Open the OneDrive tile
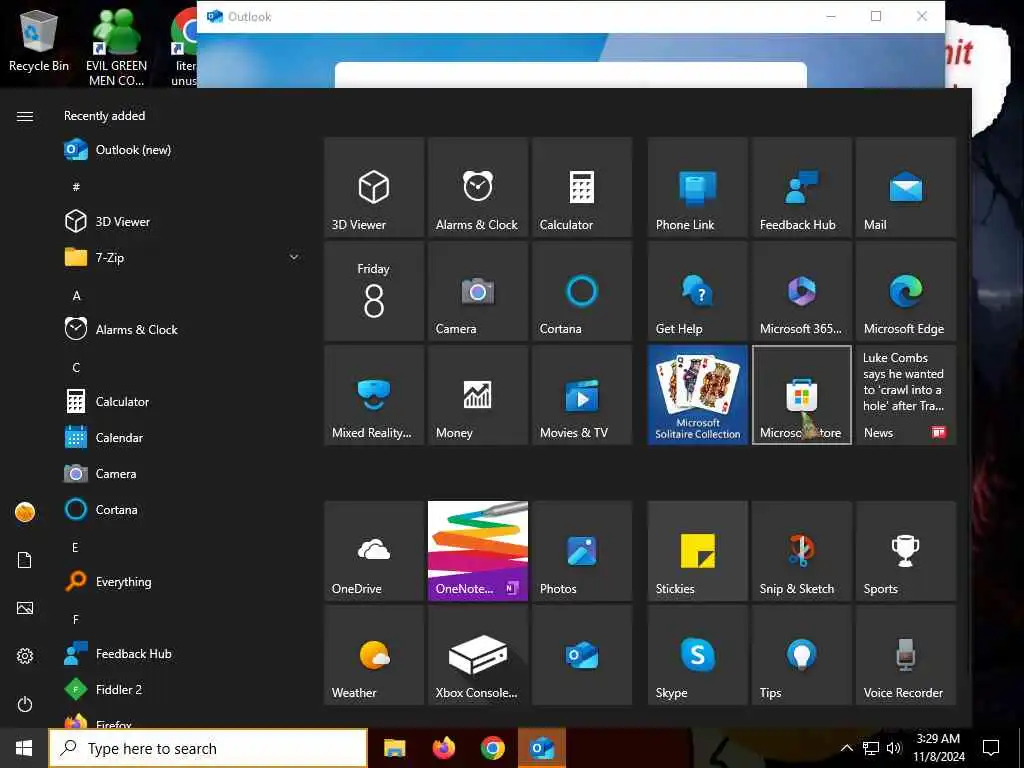 pos(374,551)
